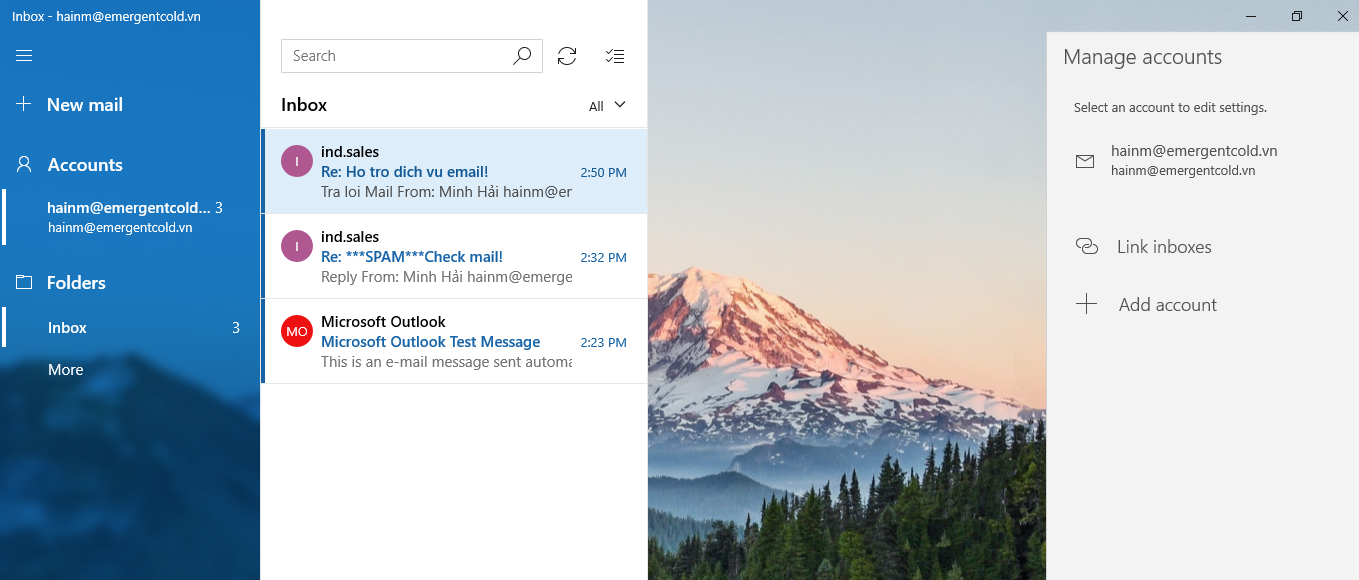Image resolution: width=1359 pixels, height=580 pixels.
Task: Sync this view with refresh icon
Action: [x=567, y=56]
